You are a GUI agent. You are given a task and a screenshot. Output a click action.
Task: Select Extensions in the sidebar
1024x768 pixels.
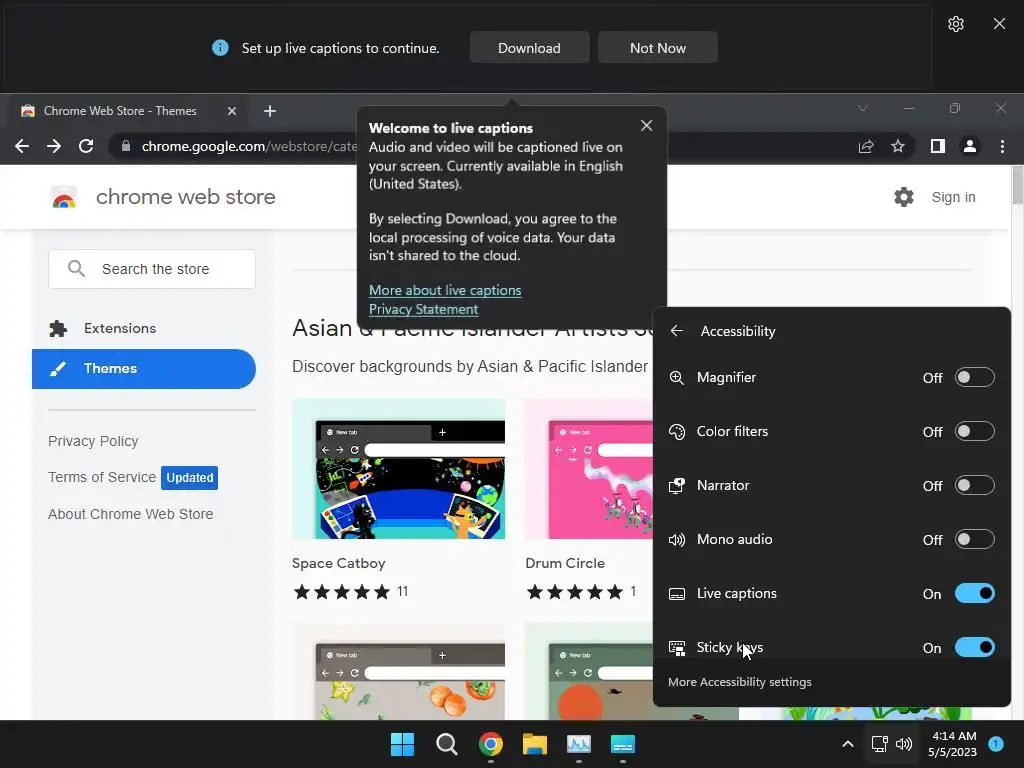coord(144,328)
